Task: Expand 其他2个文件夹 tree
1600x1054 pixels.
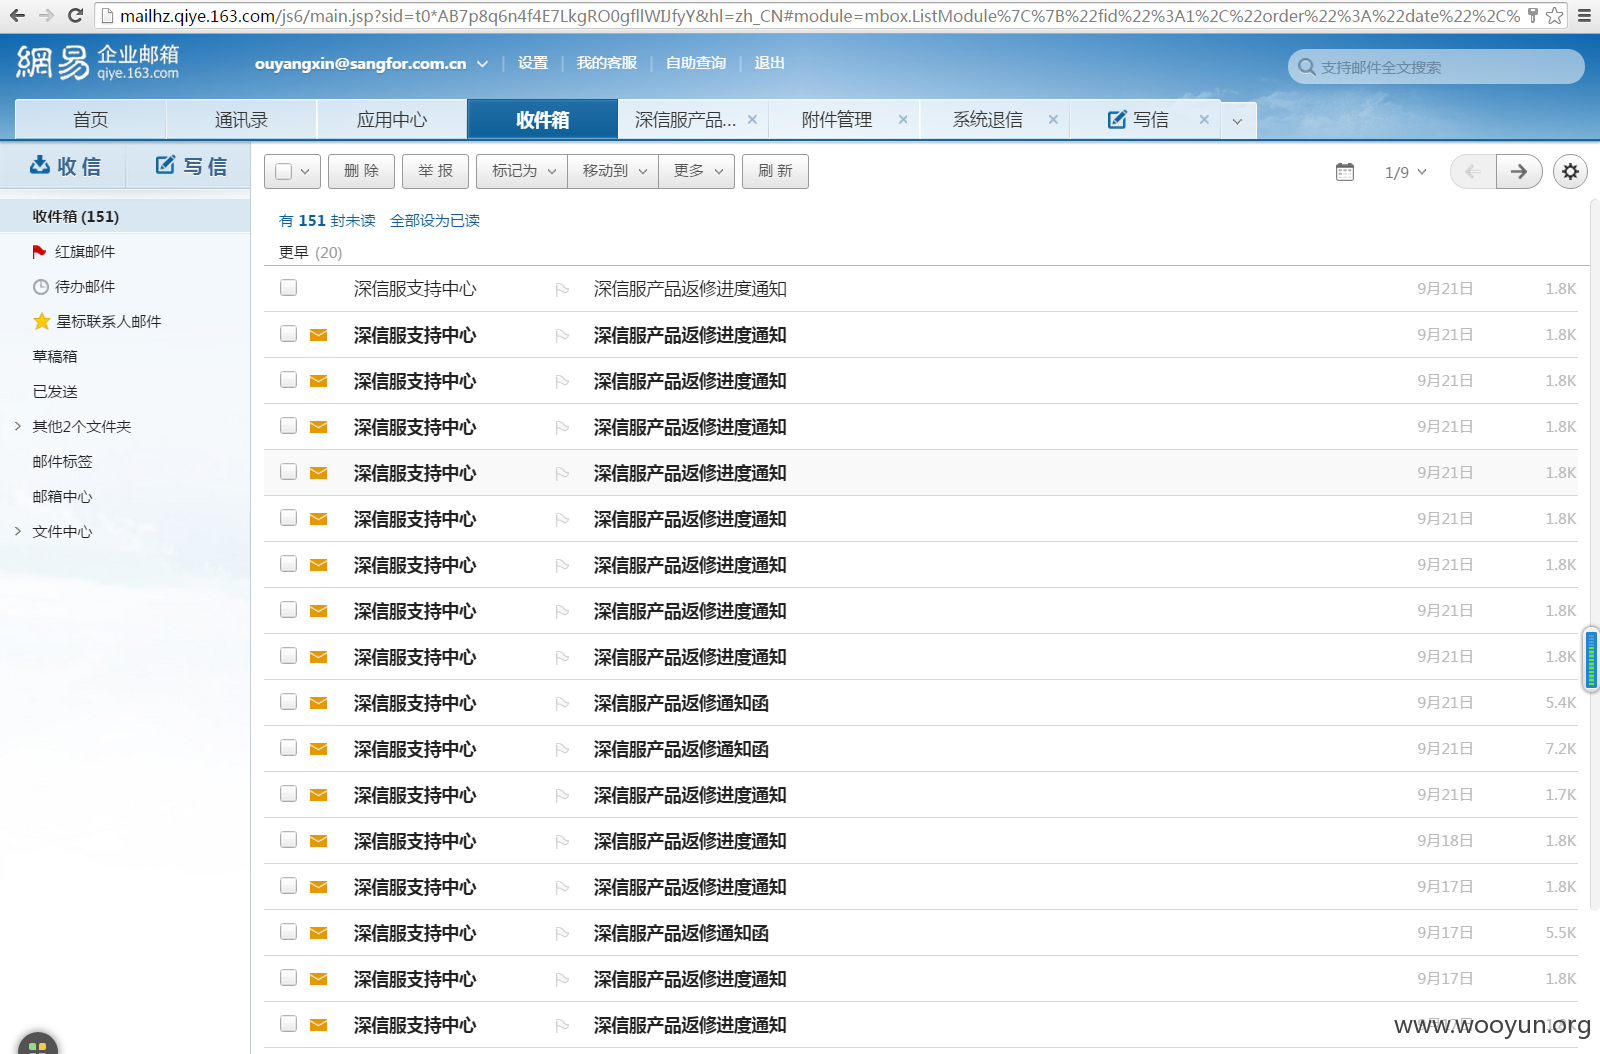Action: (17, 426)
